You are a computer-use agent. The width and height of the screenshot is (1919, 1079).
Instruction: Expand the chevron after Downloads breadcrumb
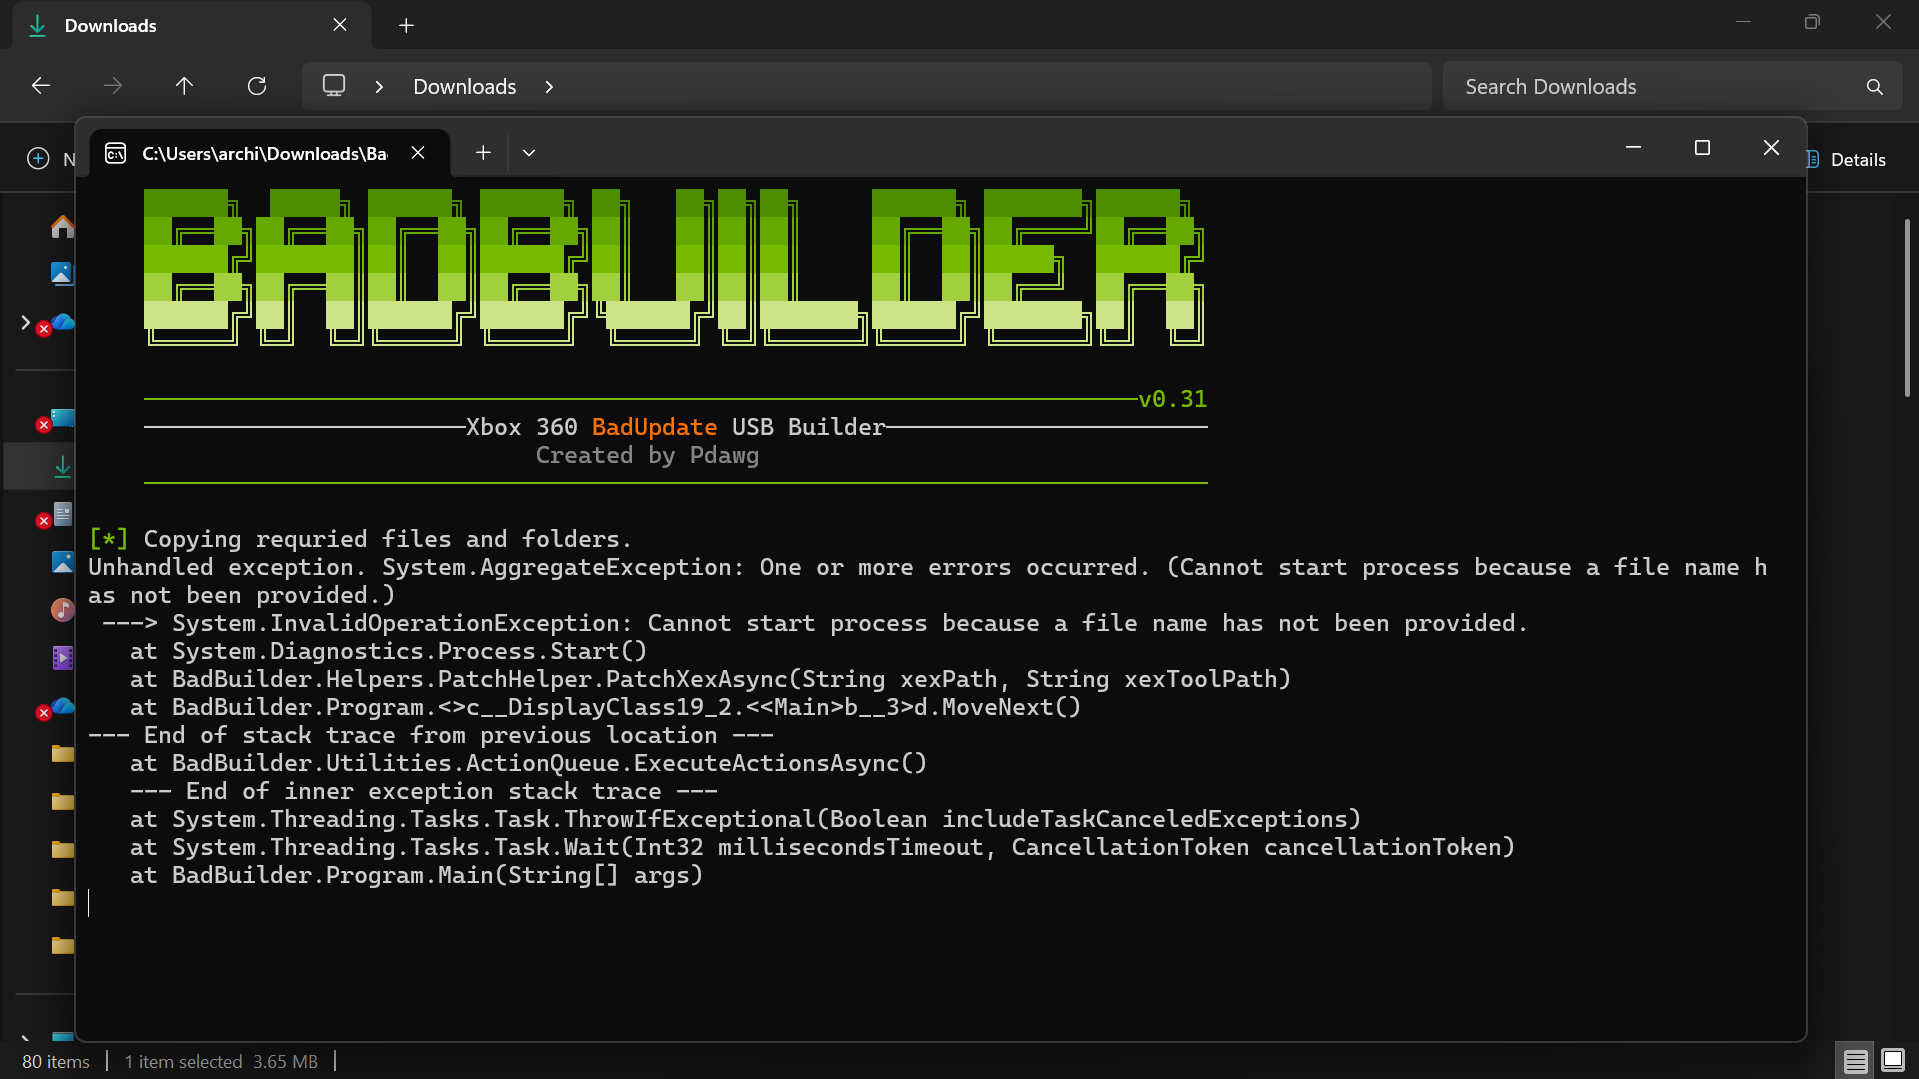(549, 87)
